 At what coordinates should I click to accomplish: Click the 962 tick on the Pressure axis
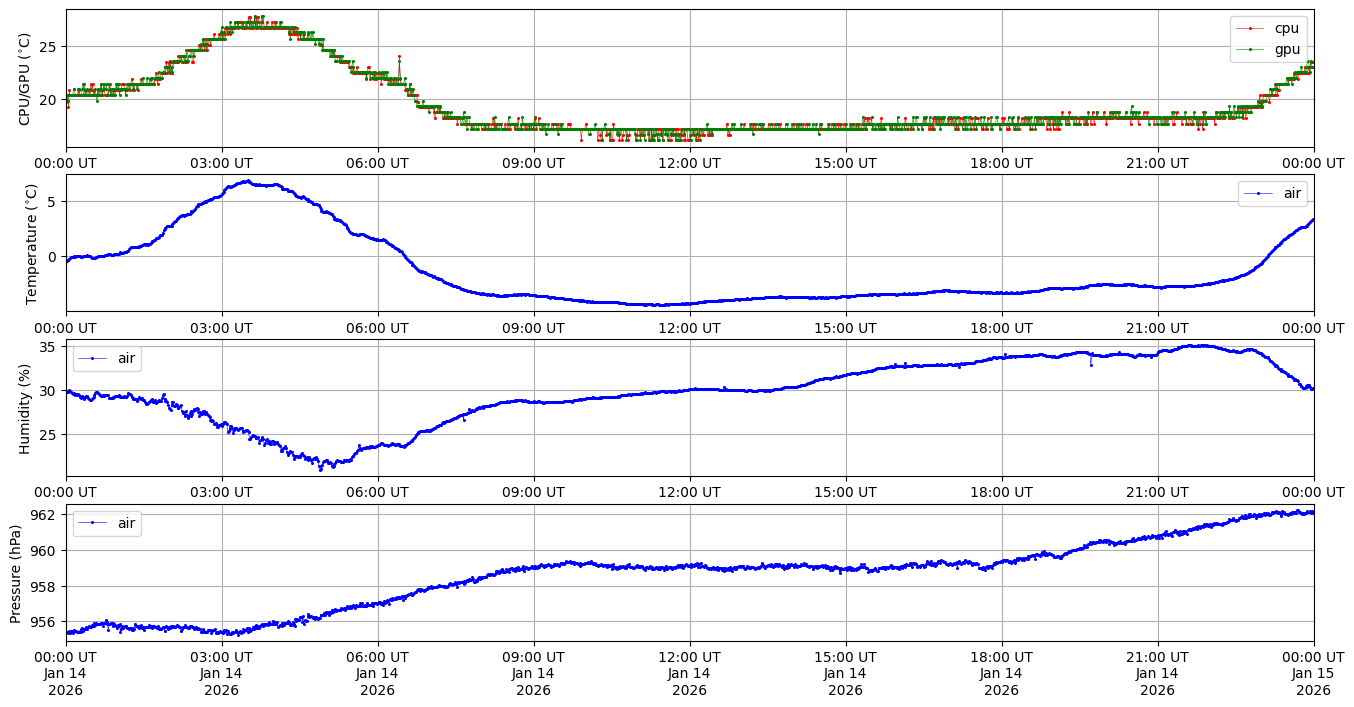pyautogui.click(x=46, y=515)
